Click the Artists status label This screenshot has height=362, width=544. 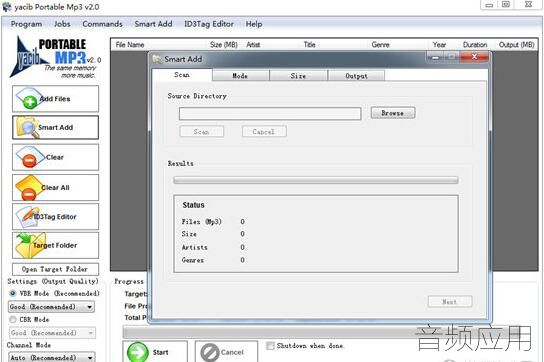click(195, 247)
